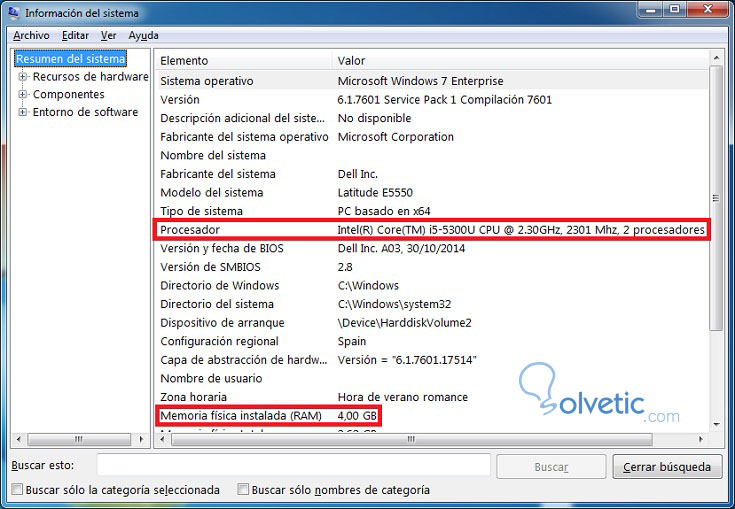The width and height of the screenshot is (735, 509).
Task: Click the Valor column header
Action: click(520, 60)
